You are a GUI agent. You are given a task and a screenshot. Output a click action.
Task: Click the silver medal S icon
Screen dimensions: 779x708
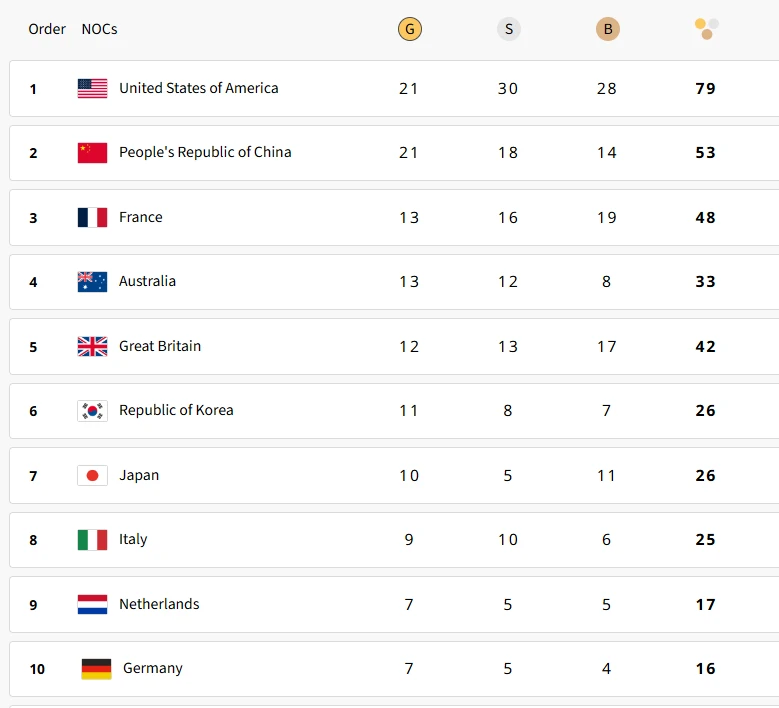tap(508, 29)
